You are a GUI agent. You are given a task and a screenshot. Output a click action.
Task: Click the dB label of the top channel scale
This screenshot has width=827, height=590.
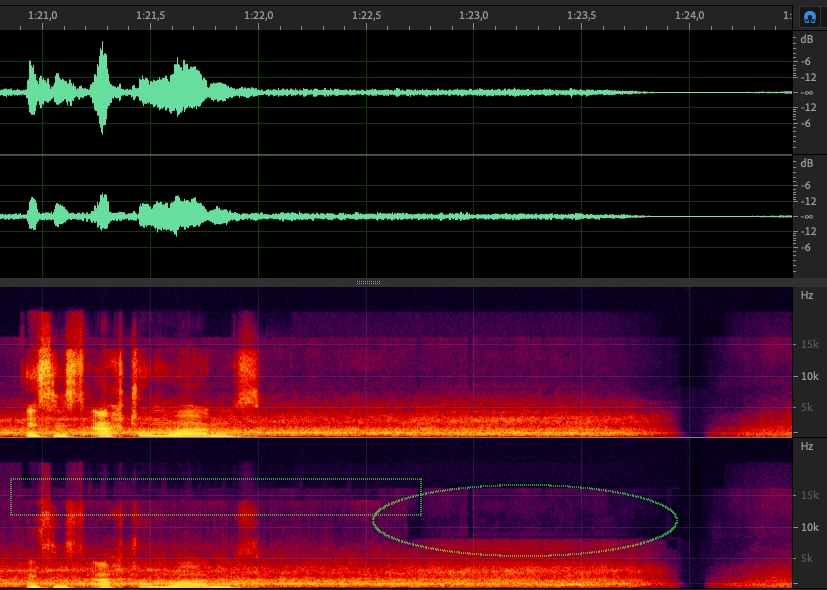point(807,39)
